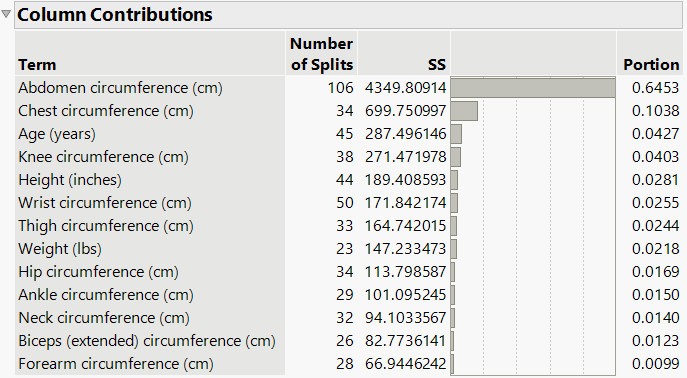
Task: Click the 23 splits count for Weight
Action: 345,249
